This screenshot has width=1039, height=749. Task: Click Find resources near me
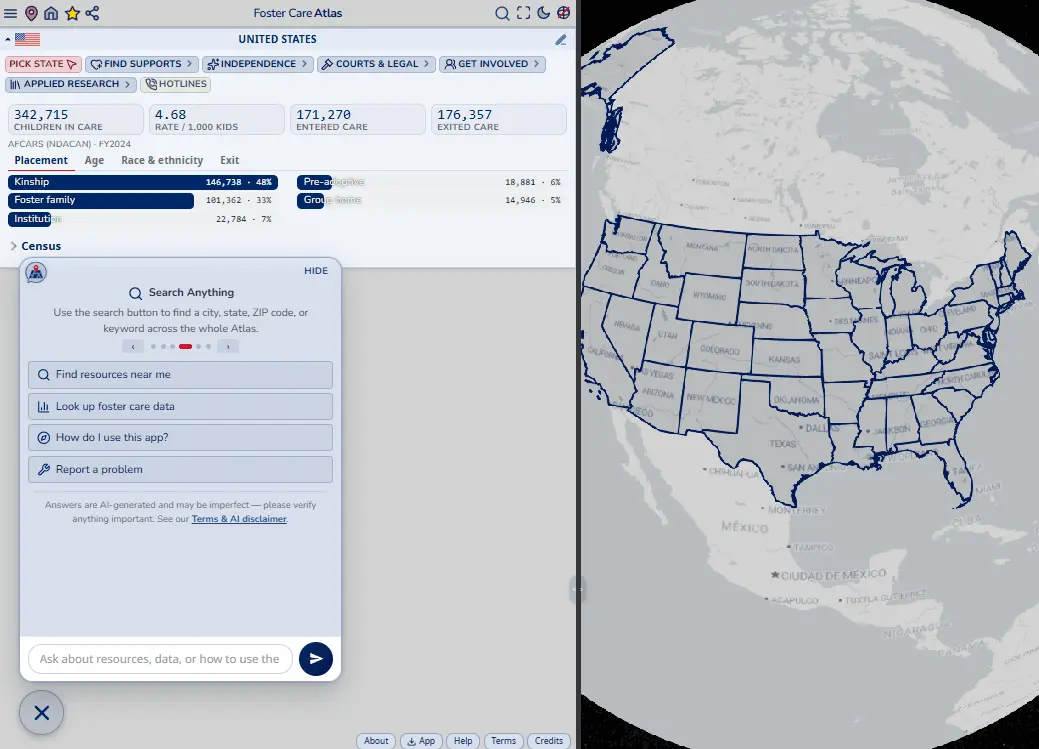pyautogui.click(x=180, y=374)
